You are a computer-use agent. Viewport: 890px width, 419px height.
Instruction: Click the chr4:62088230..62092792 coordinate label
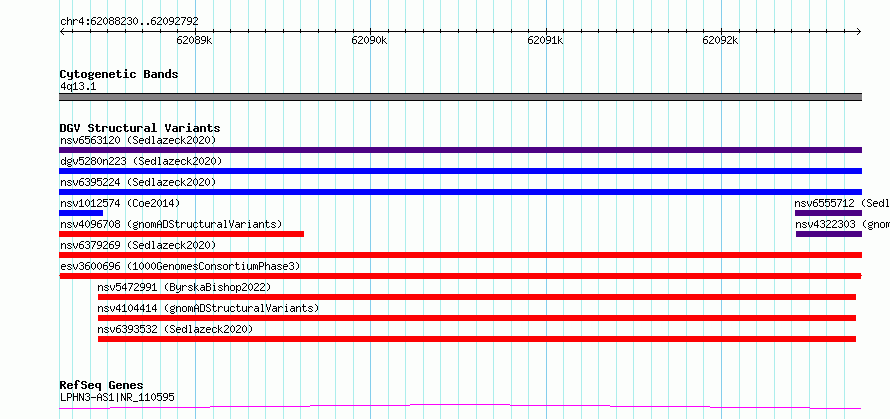pos(129,22)
